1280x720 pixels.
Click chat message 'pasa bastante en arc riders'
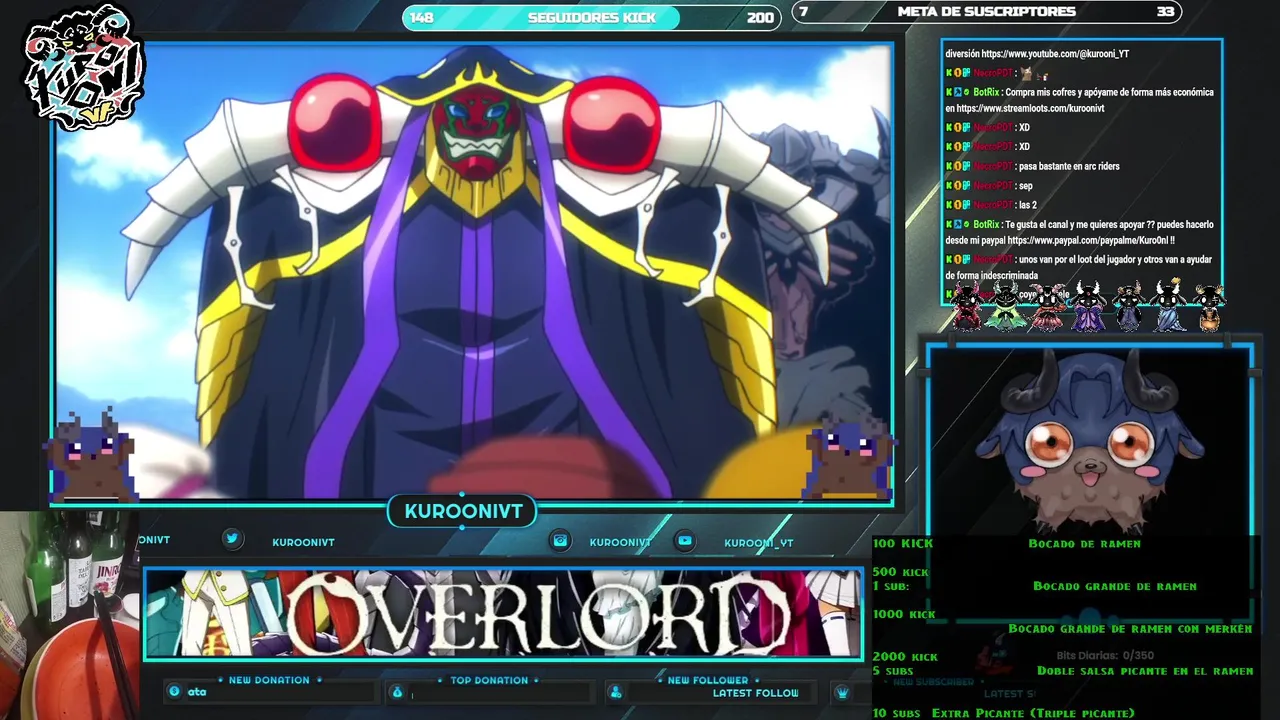1069,166
